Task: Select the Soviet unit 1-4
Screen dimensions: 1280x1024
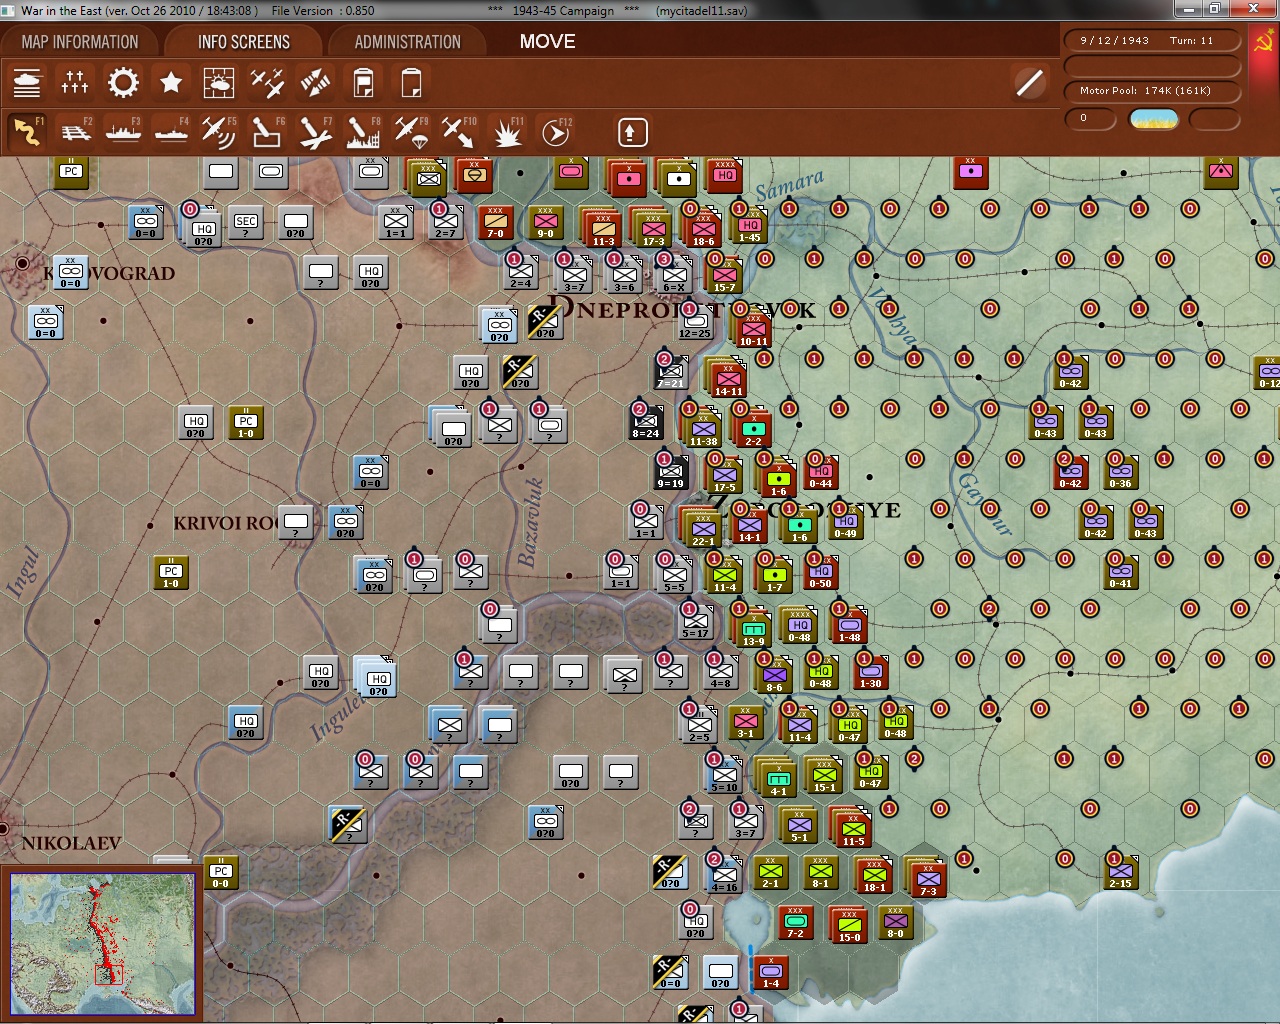Action: (x=771, y=972)
